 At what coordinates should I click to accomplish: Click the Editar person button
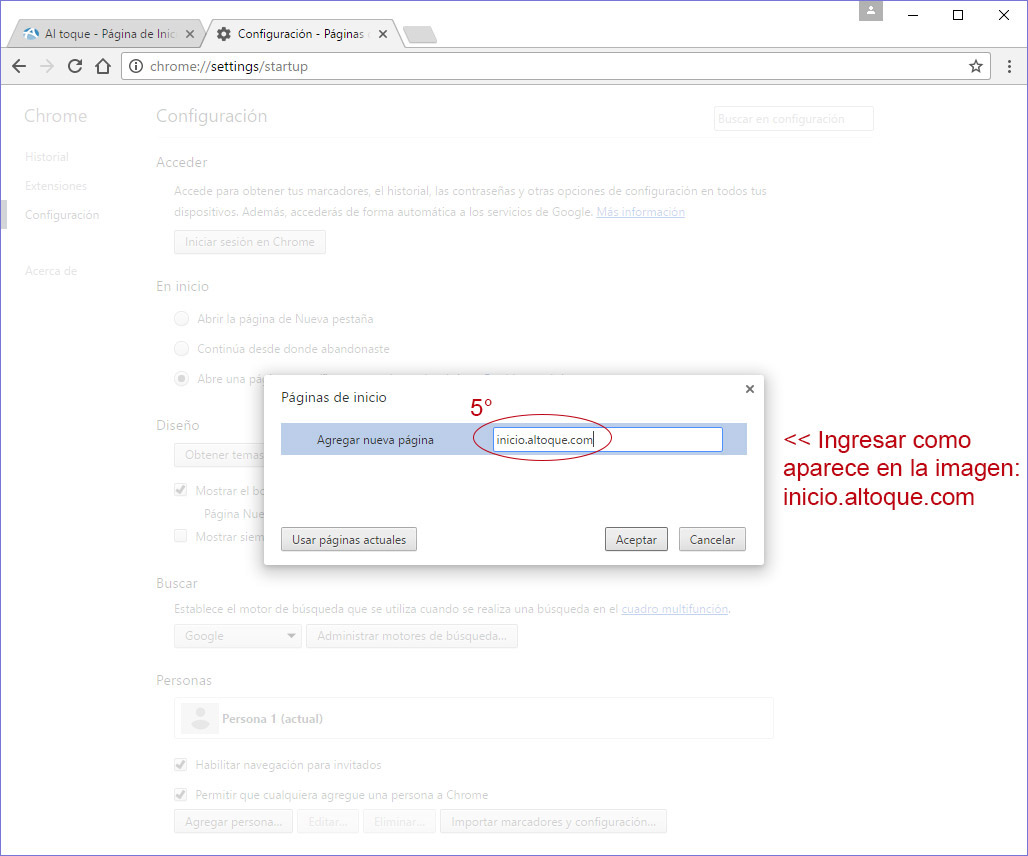click(328, 822)
